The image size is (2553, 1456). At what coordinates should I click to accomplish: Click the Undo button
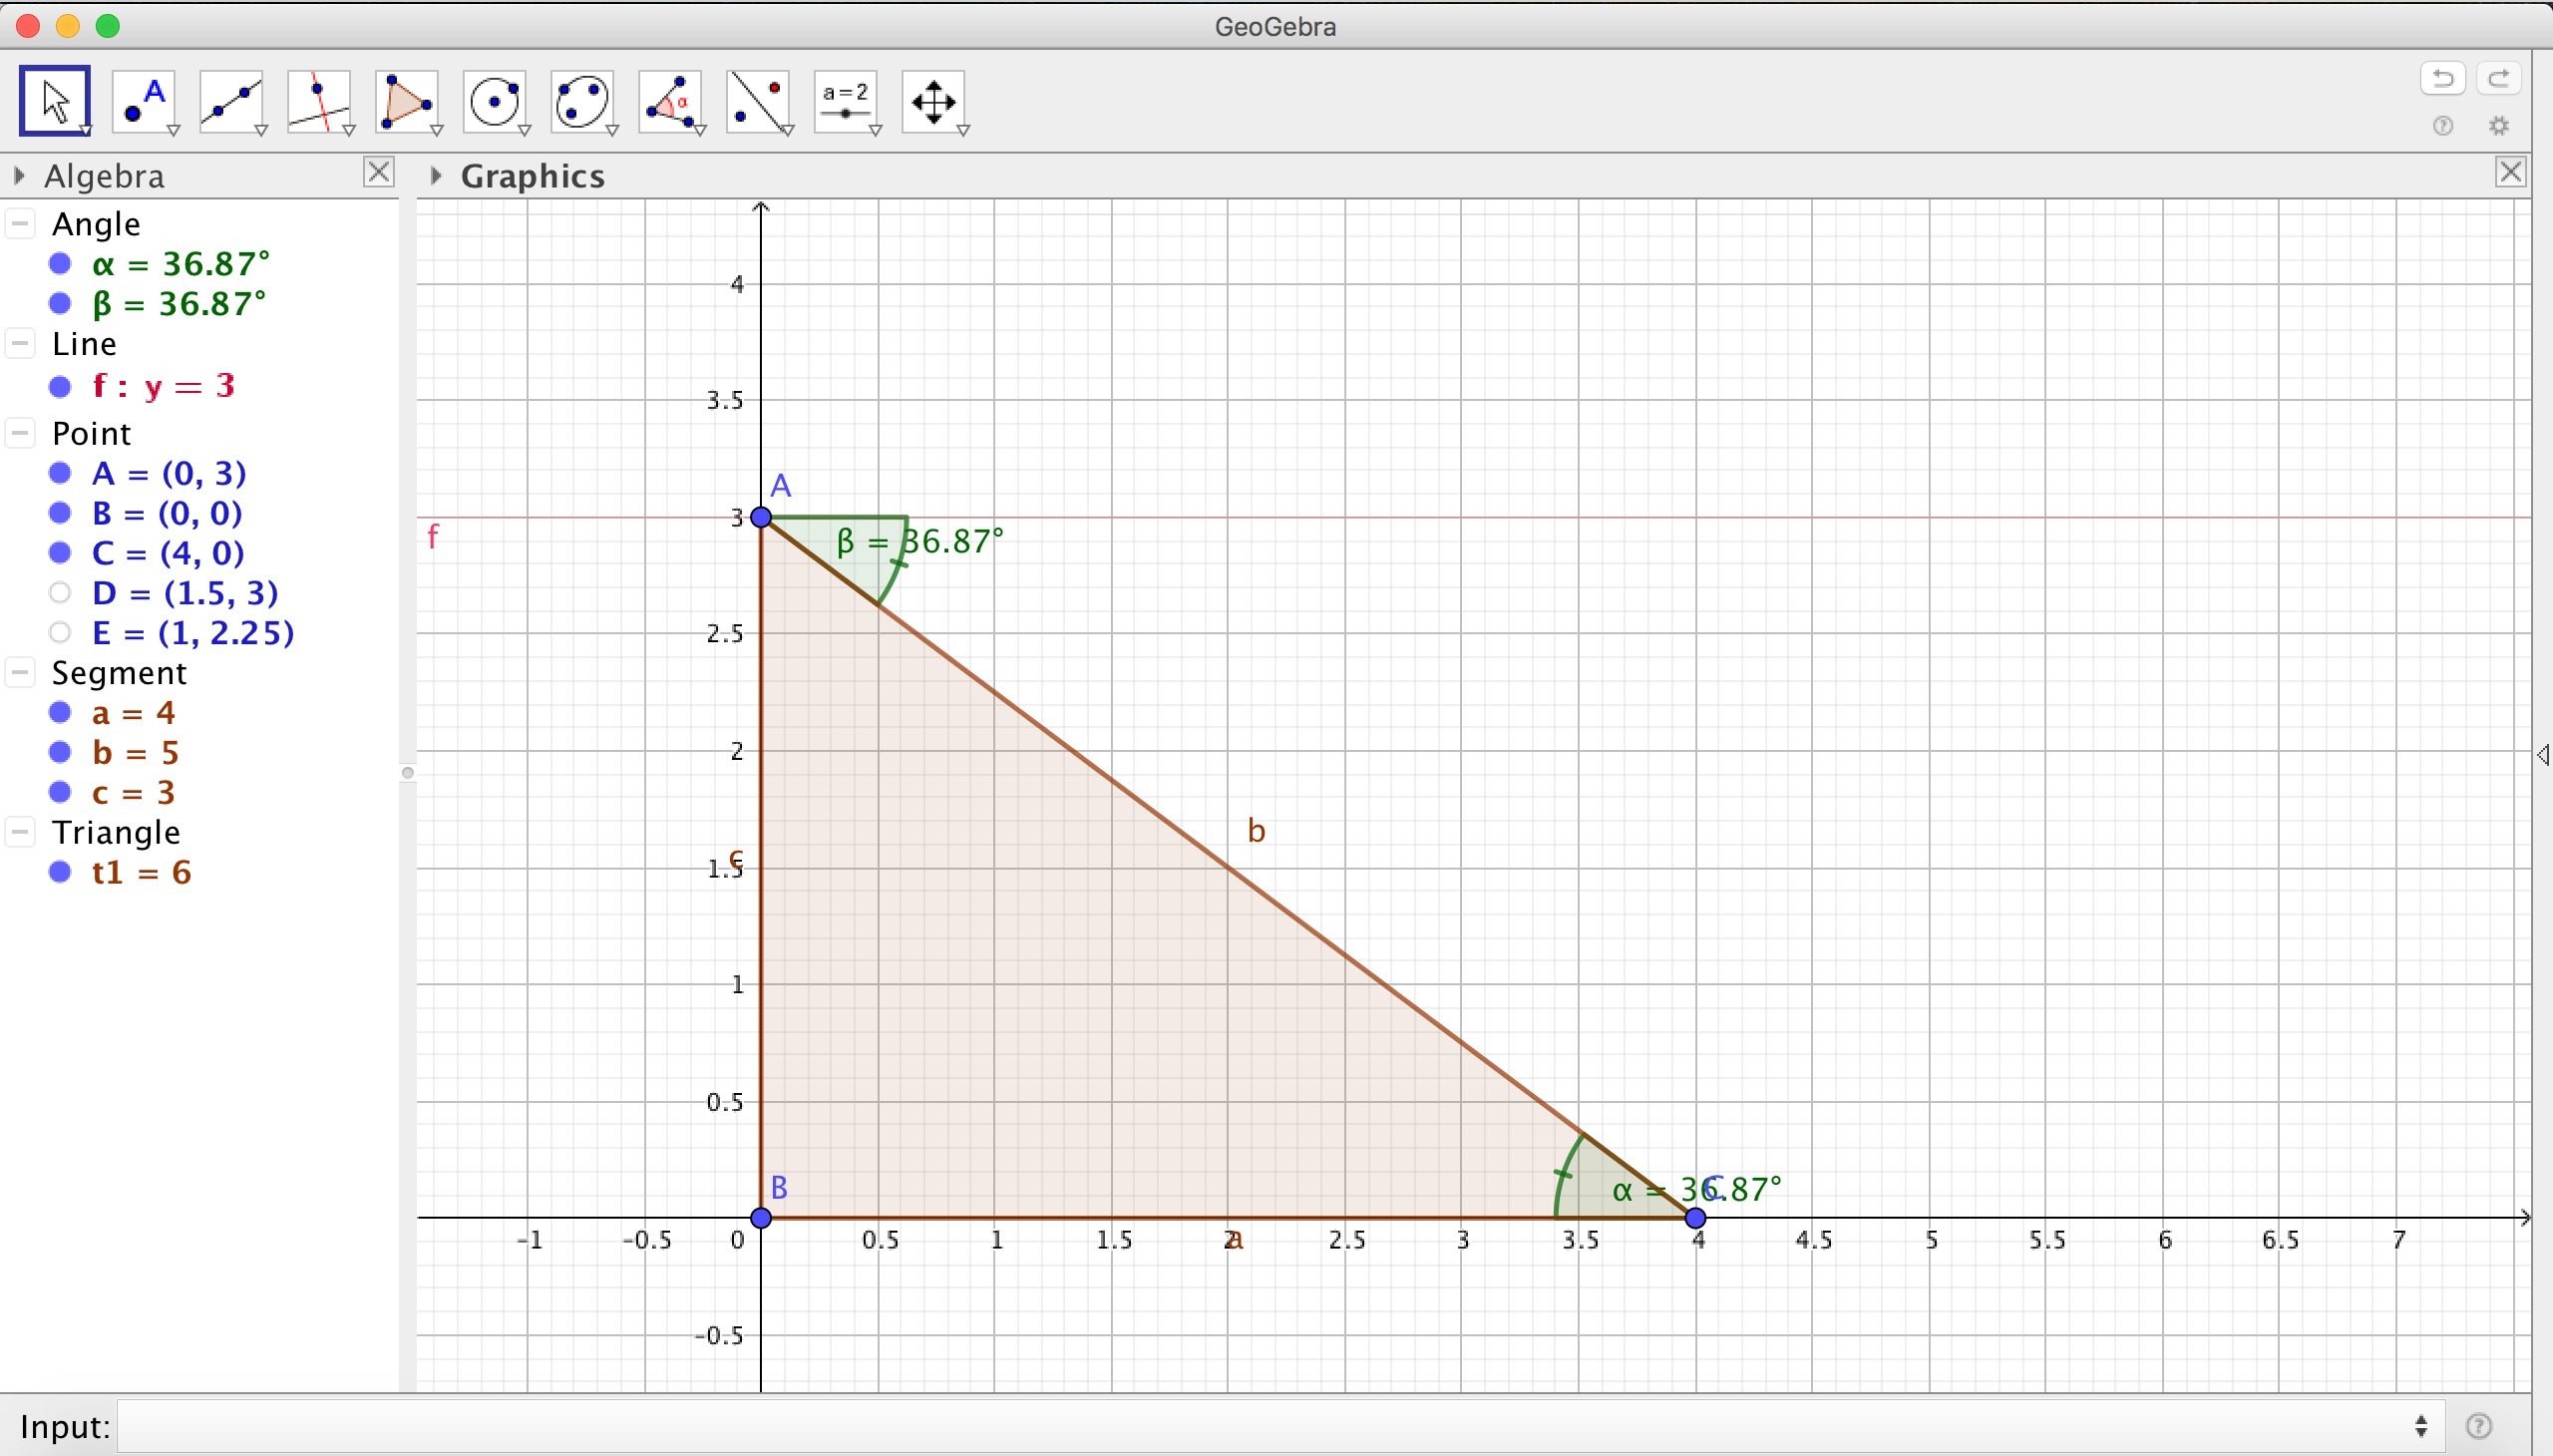tap(2442, 78)
